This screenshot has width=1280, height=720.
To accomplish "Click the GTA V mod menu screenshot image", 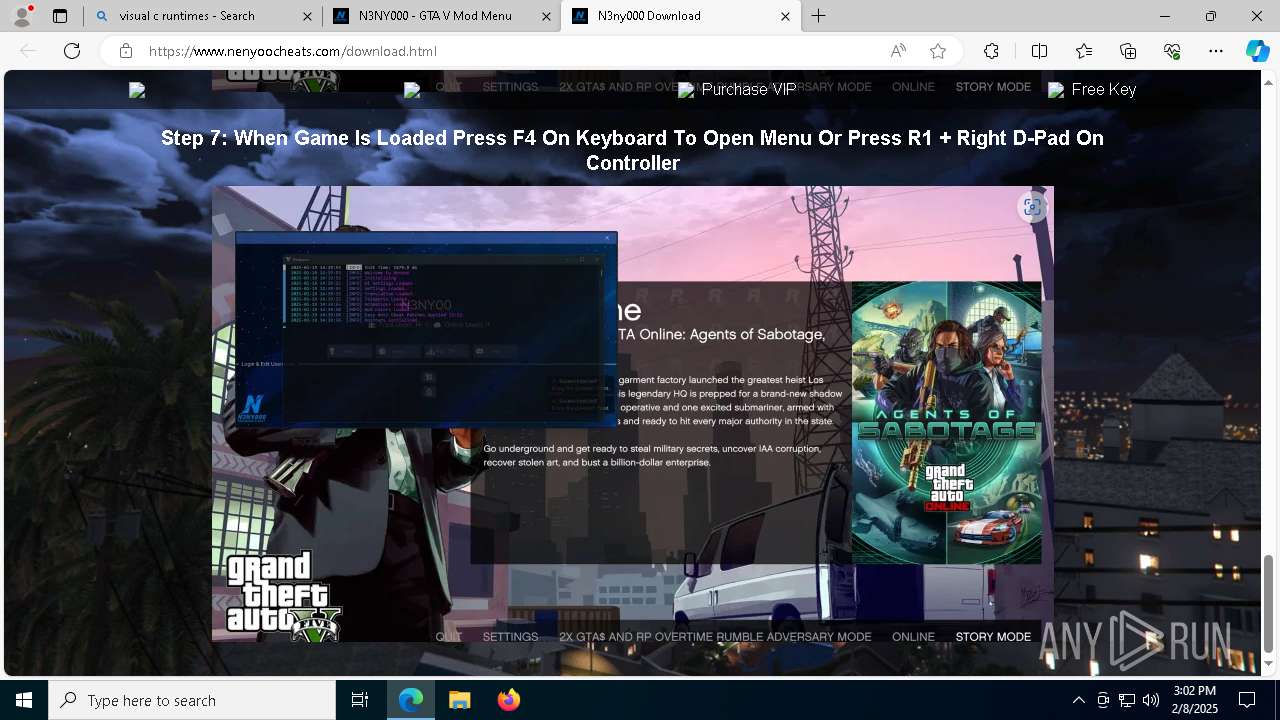I will coord(633,415).
